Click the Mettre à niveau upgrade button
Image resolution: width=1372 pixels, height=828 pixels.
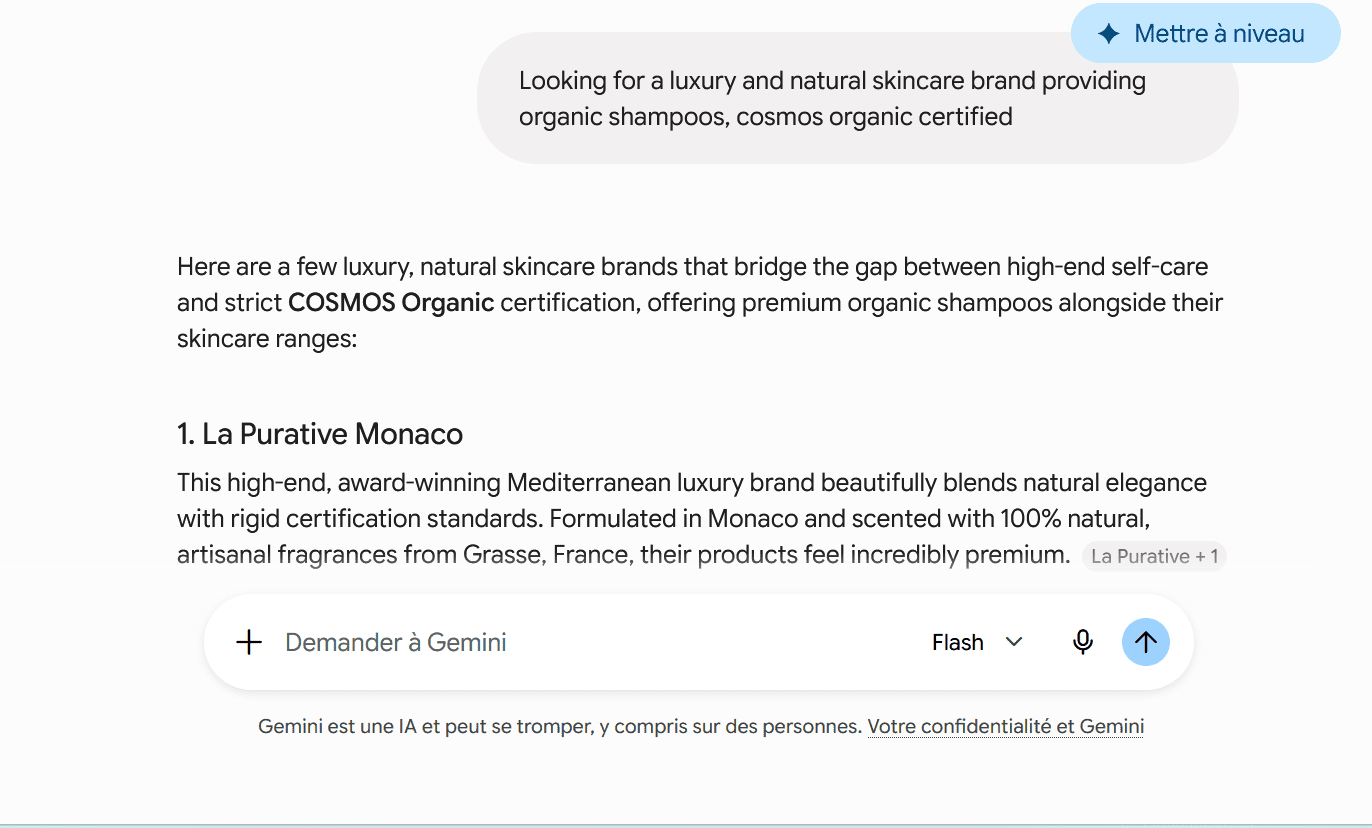point(1205,34)
